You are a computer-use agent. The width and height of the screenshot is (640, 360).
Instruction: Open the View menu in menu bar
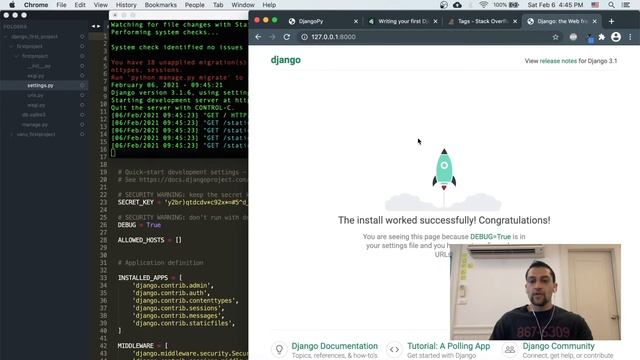[x=100, y=5]
